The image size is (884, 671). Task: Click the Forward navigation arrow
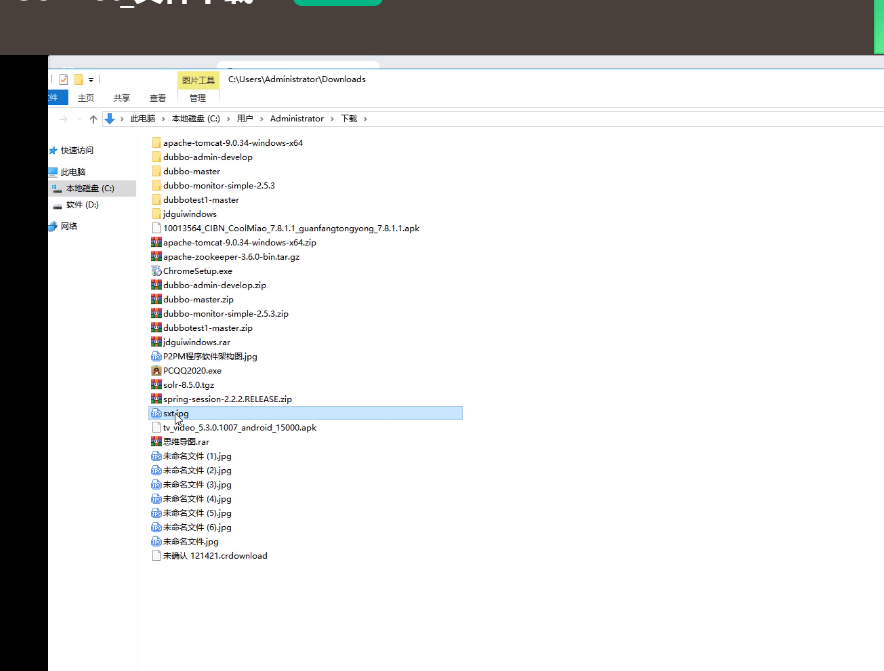coord(64,119)
